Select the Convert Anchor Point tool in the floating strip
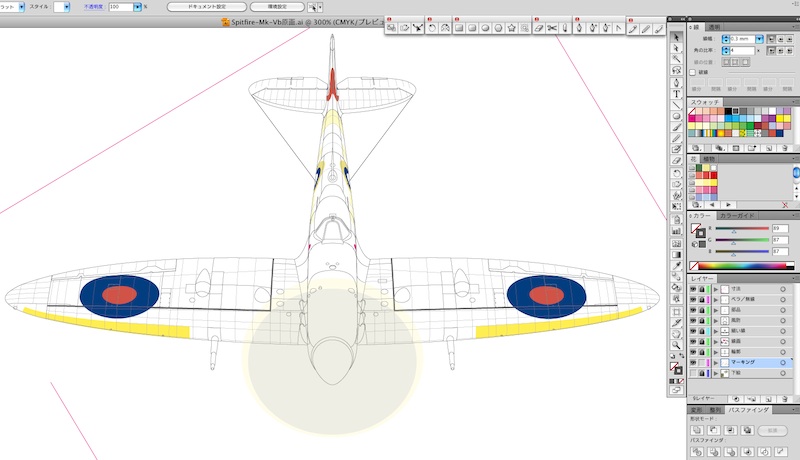 point(618,28)
